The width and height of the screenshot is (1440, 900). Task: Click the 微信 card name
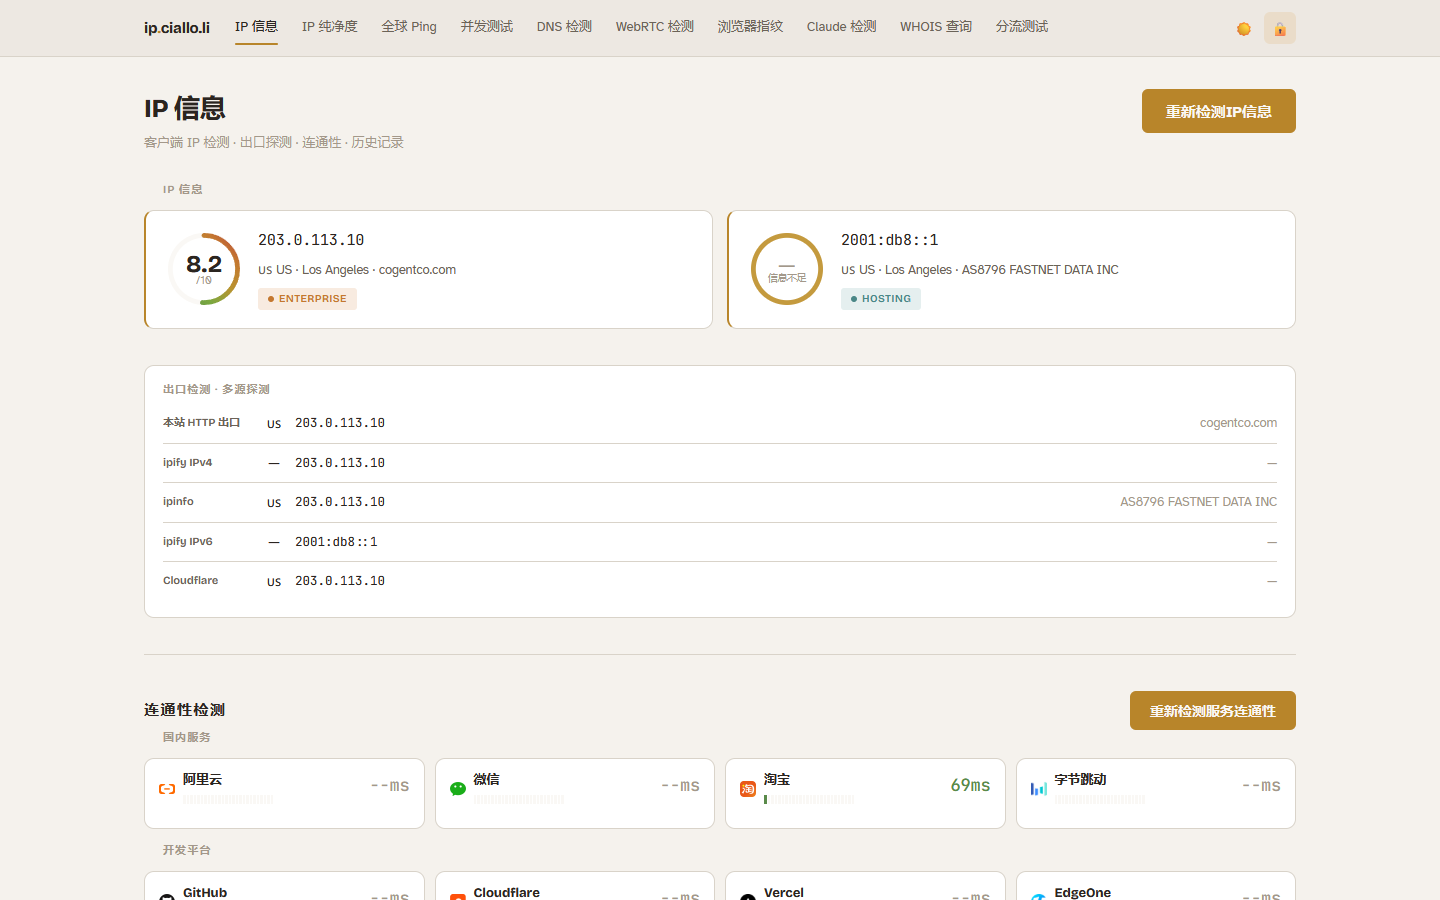click(x=487, y=779)
